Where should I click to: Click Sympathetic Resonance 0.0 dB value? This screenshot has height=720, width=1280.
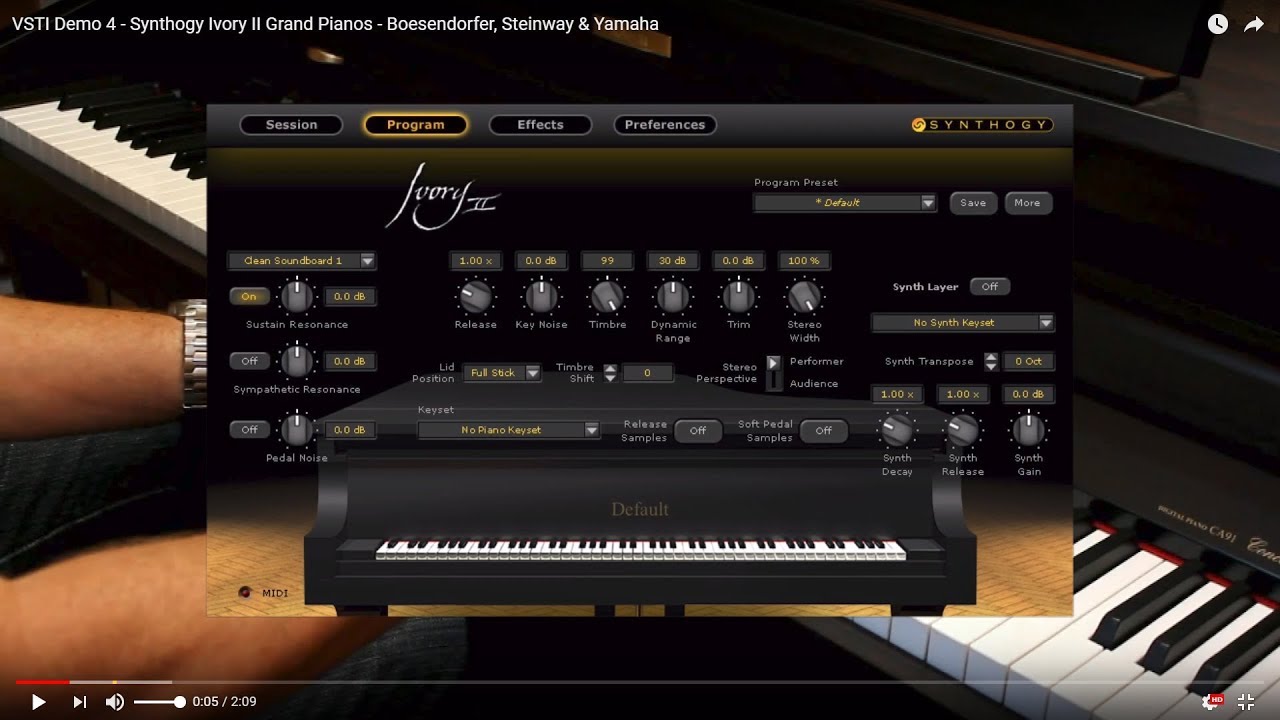click(x=350, y=361)
